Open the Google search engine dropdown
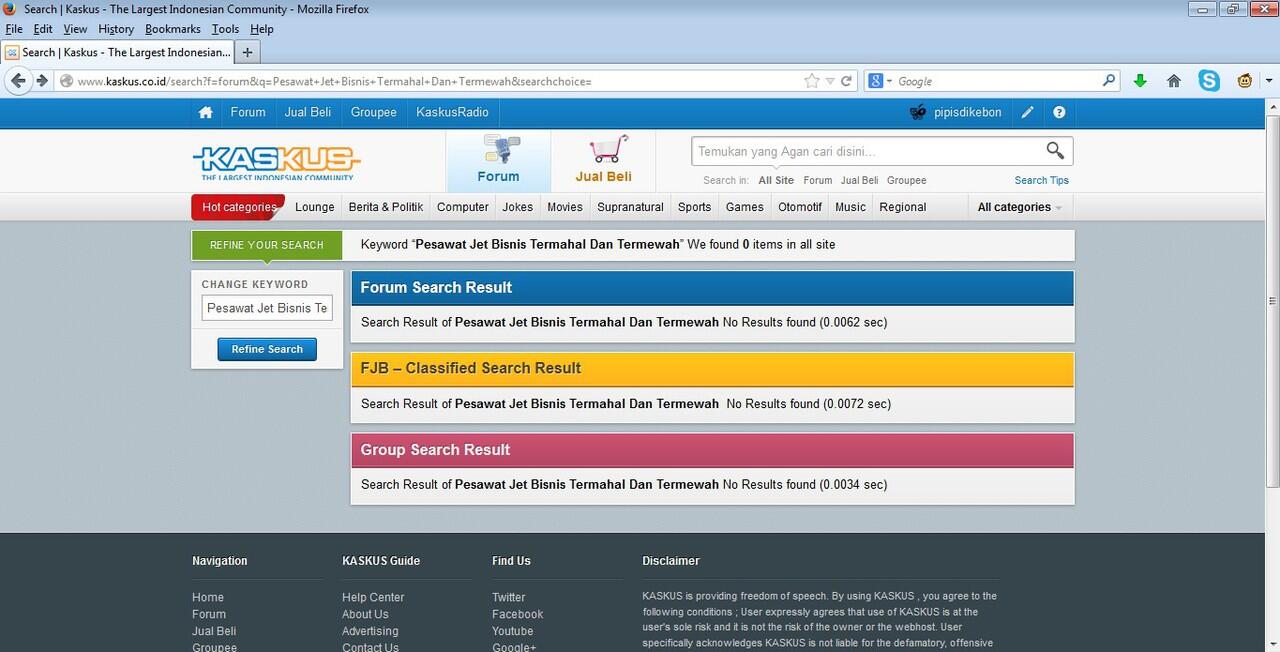This screenshot has width=1280, height=652. point(880,81)
